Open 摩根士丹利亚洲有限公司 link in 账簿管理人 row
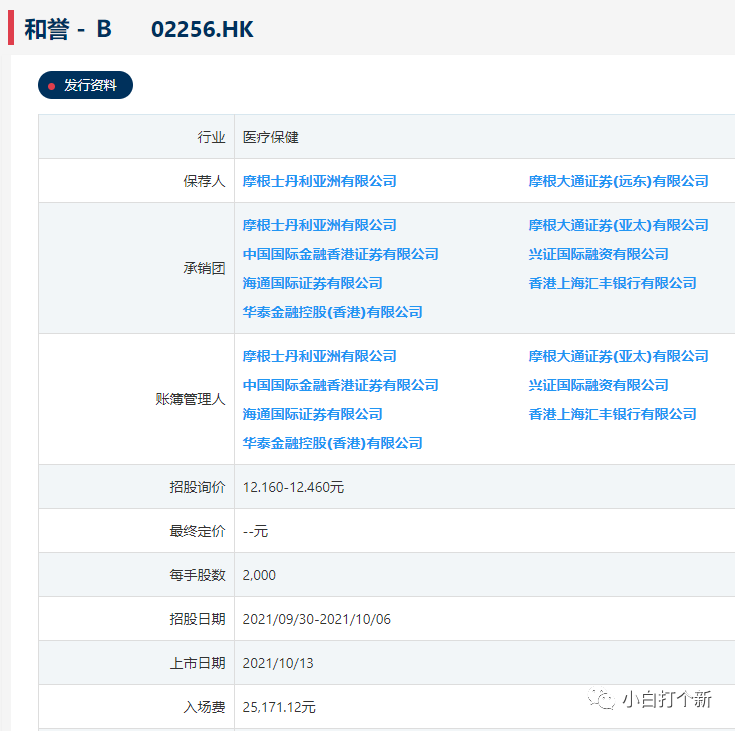This screenshot has width=735, height=731. point(320,356)
